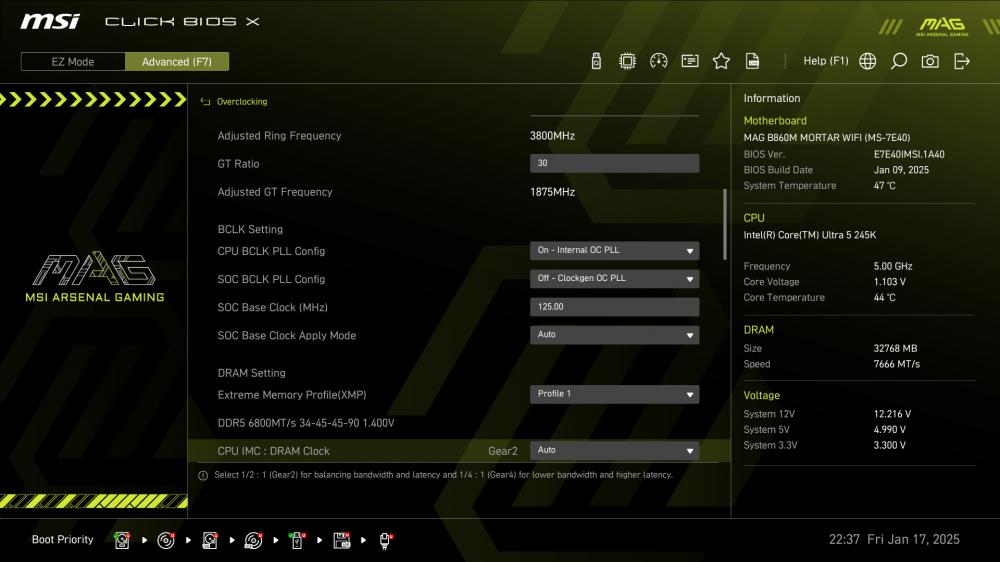The image size is (1000, 562).
Task: Select the CPU IMC : DRAM Clock row label
Action: [274, 451]
